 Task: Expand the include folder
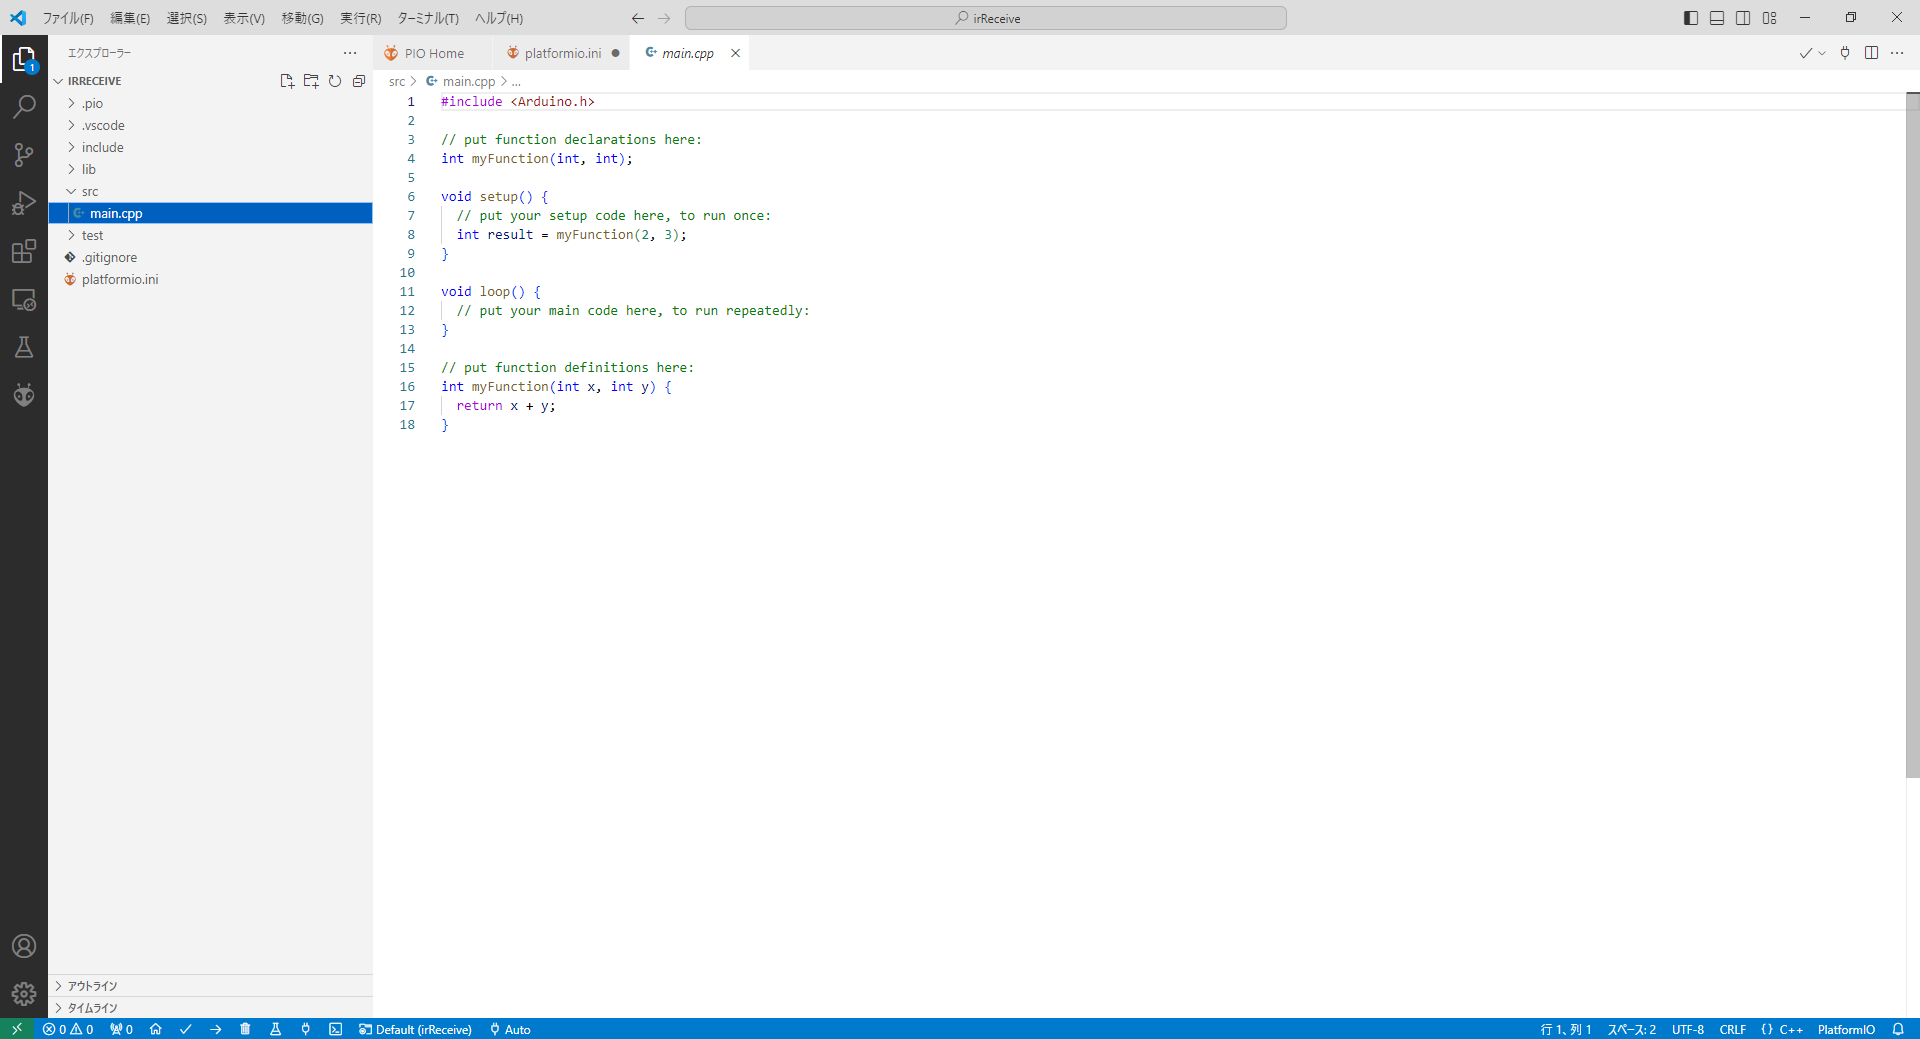coord(102,147)
